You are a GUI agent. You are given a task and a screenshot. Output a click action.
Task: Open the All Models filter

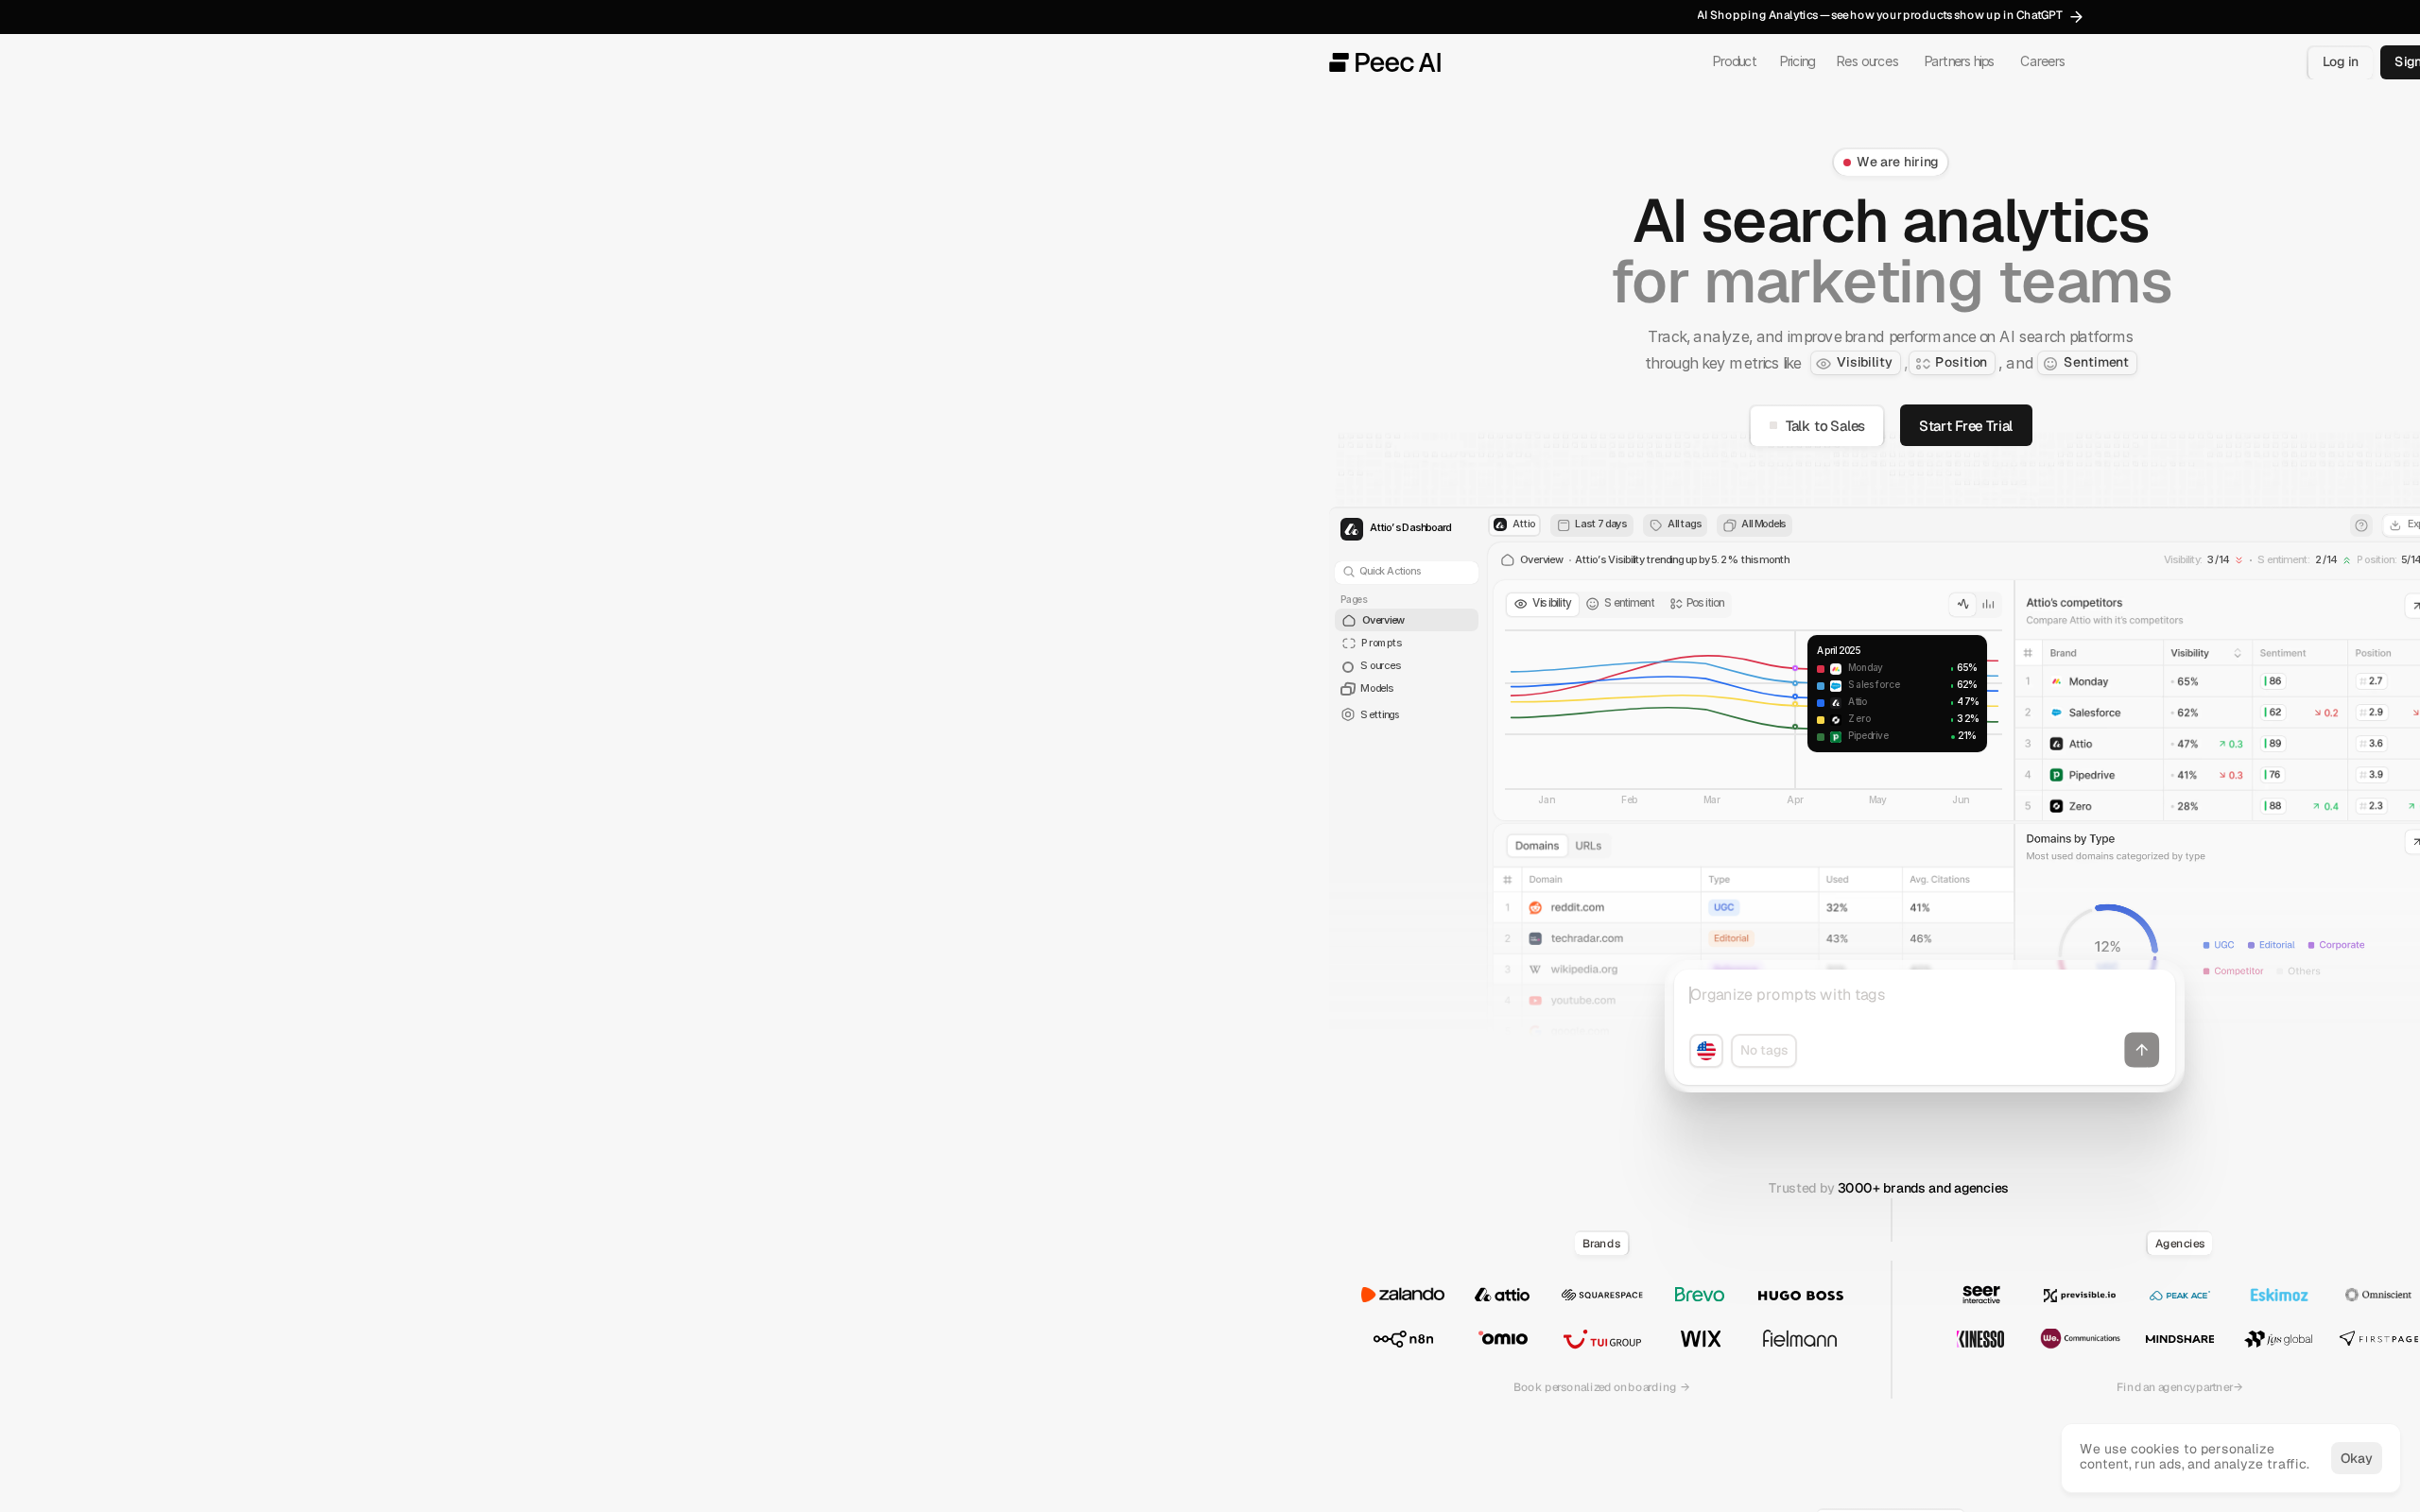(1754, 525)
